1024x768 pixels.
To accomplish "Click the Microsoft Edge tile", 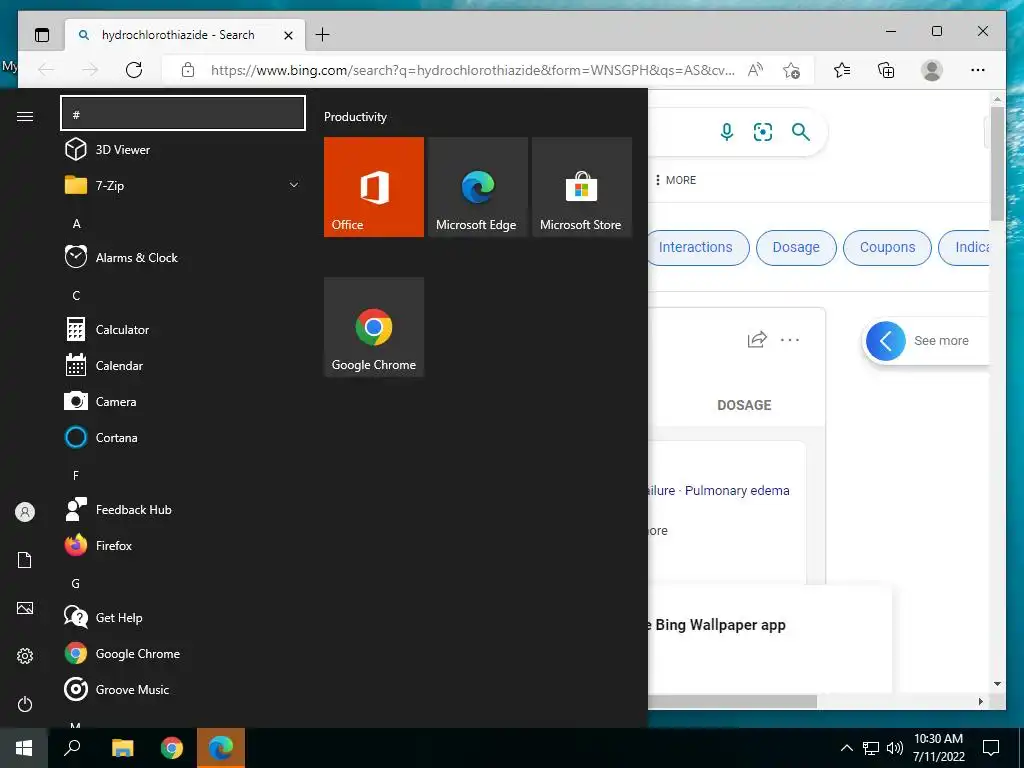I will click(x=477, y=187).
